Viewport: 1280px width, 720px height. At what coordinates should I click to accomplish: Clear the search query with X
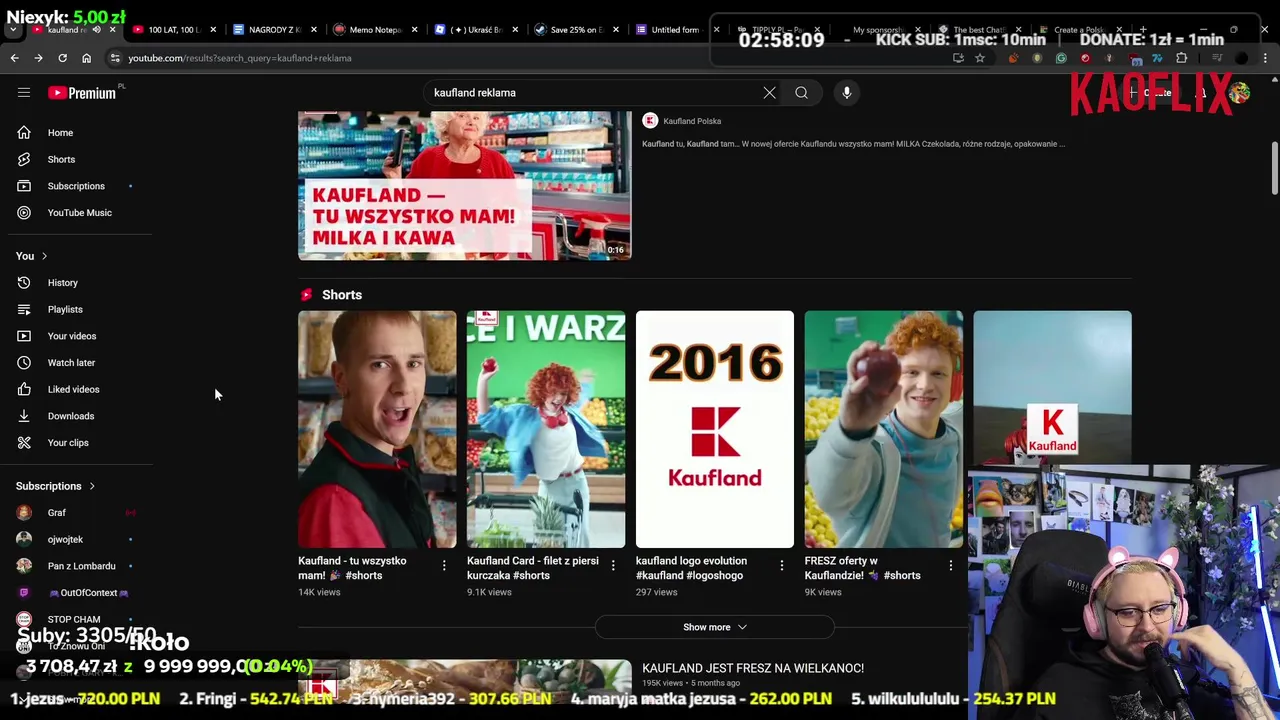[769, 93]
